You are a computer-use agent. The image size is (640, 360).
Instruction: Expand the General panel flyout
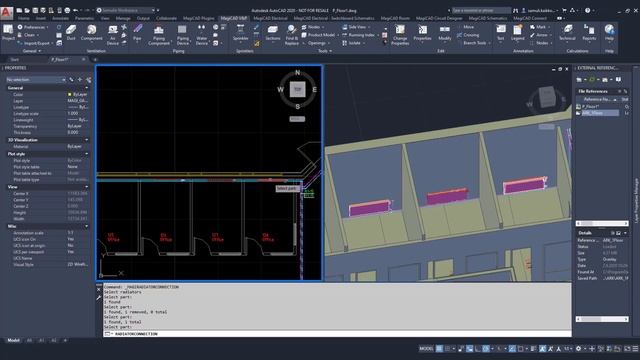pyautogui.click(x=32, y=51)
